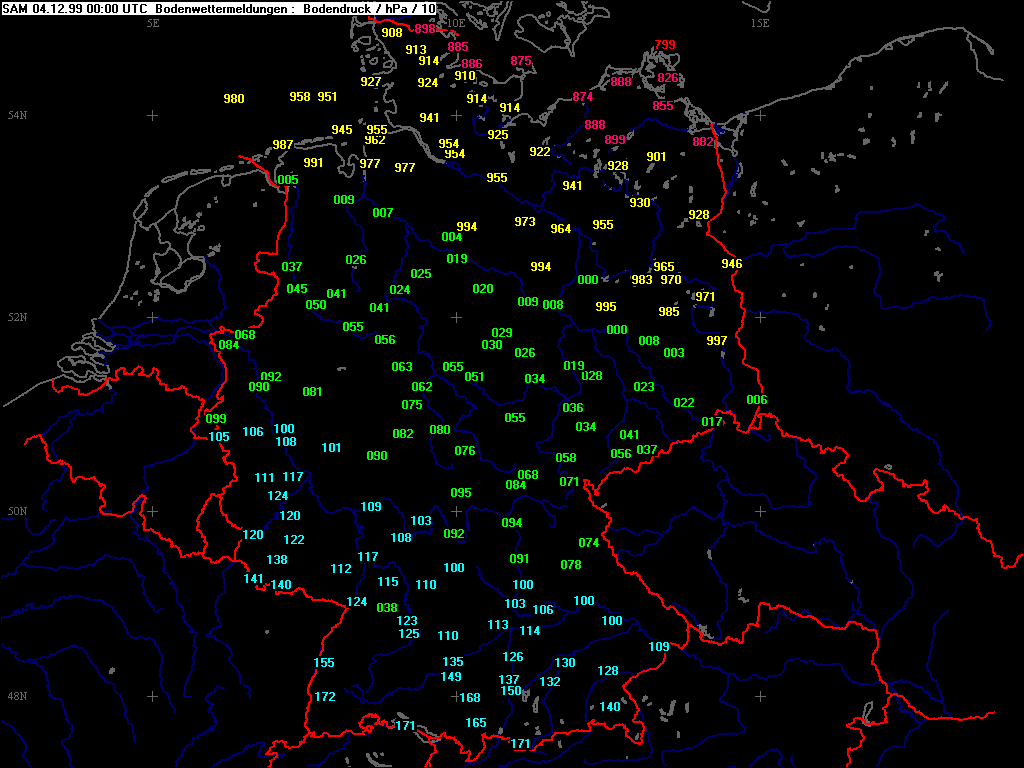This screenshot has width=1024, height=768.
Task: Select the green 099 station value
Action: point(216,419)
